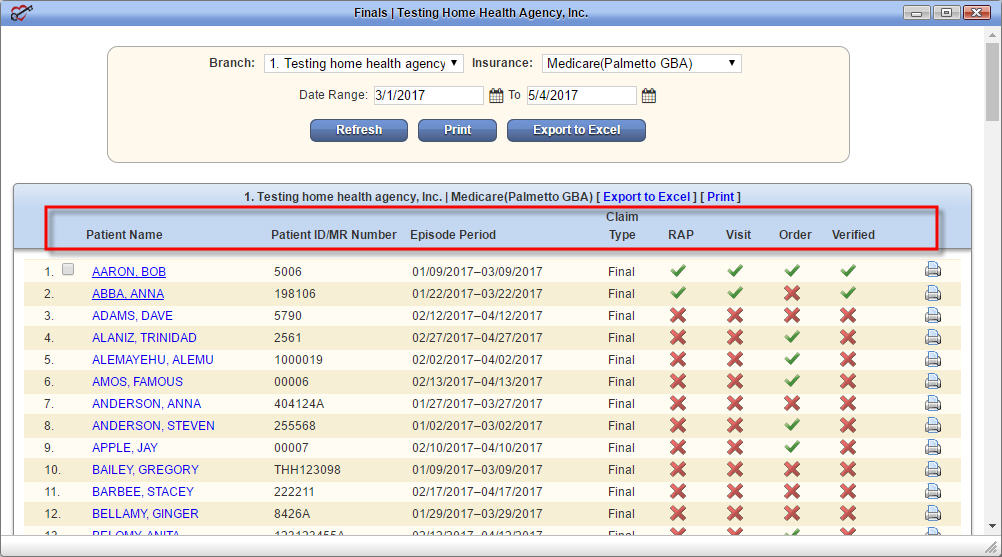This screenshot has height=557, width=1002.
Task: Click printer icon in BELLAMY, GINGER row
Action: (x=933, y=513)
